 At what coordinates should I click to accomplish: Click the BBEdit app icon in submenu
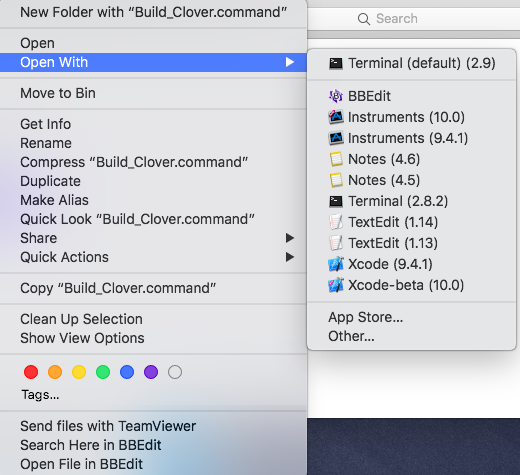pyautogui.click(x=336, y=96)
